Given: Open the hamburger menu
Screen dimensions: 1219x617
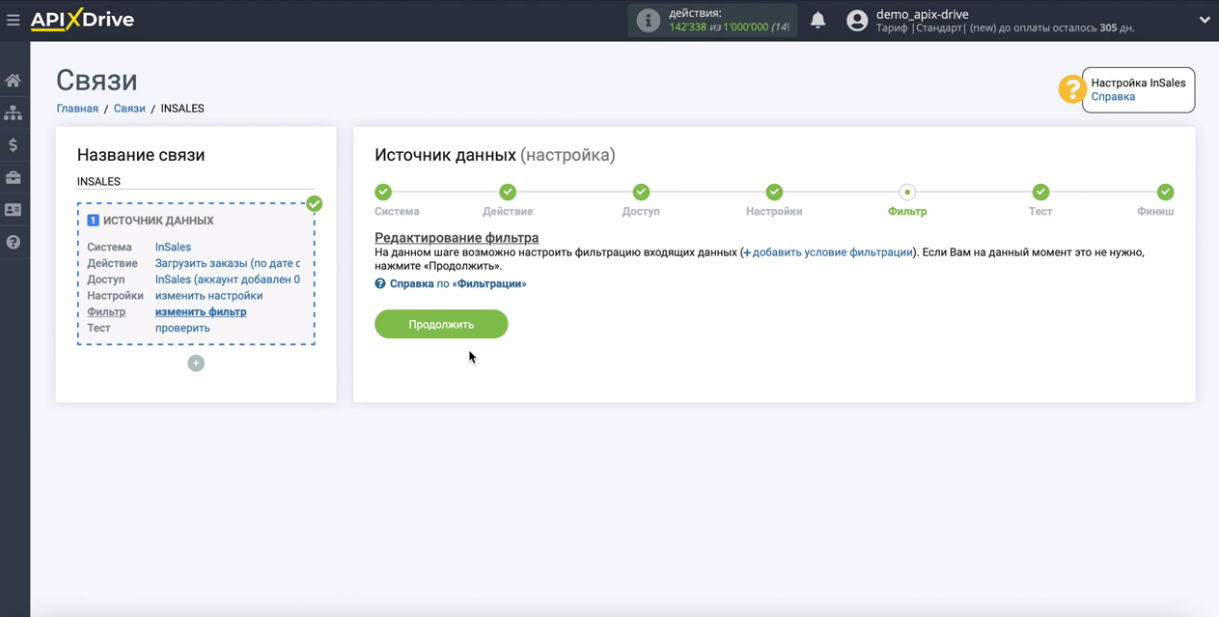Looking at the screenshot, I should coord(13,20).
